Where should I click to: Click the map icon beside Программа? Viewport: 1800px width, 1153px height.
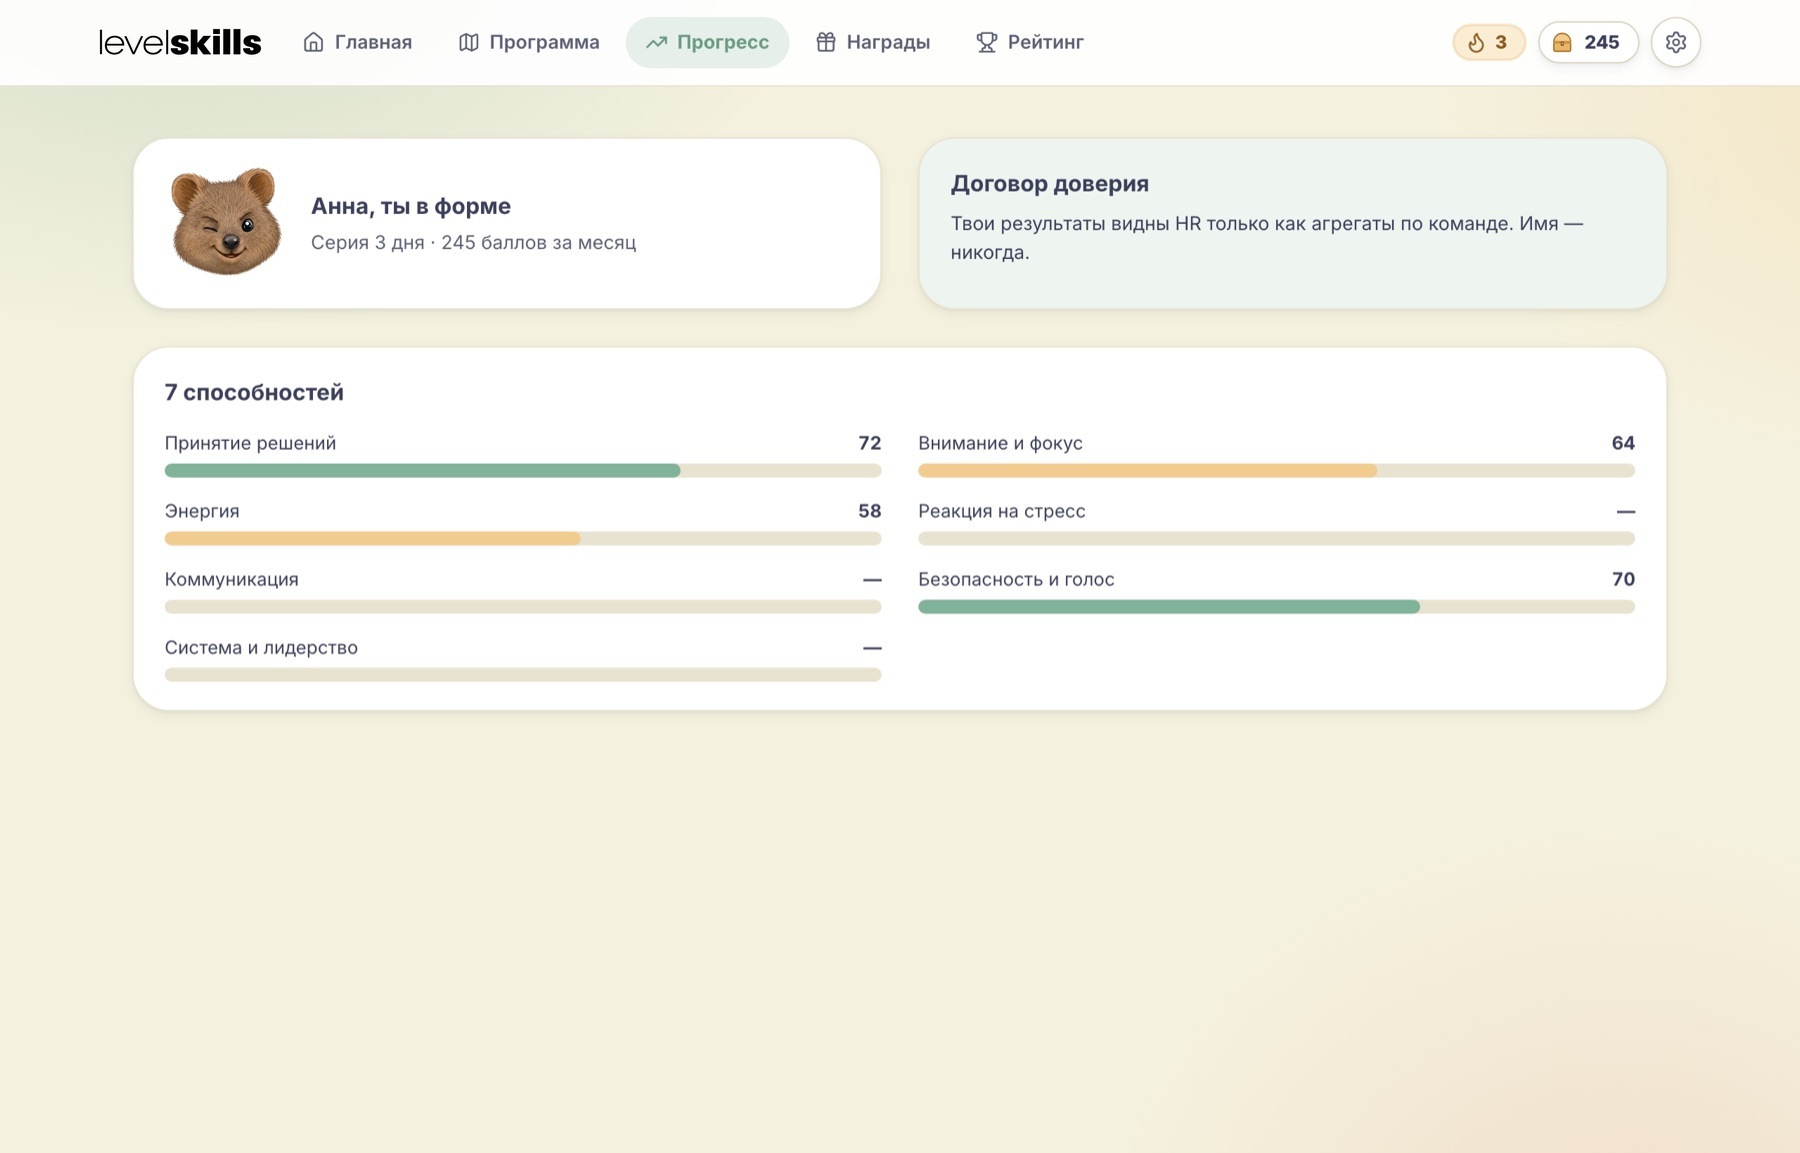[468, 42]
